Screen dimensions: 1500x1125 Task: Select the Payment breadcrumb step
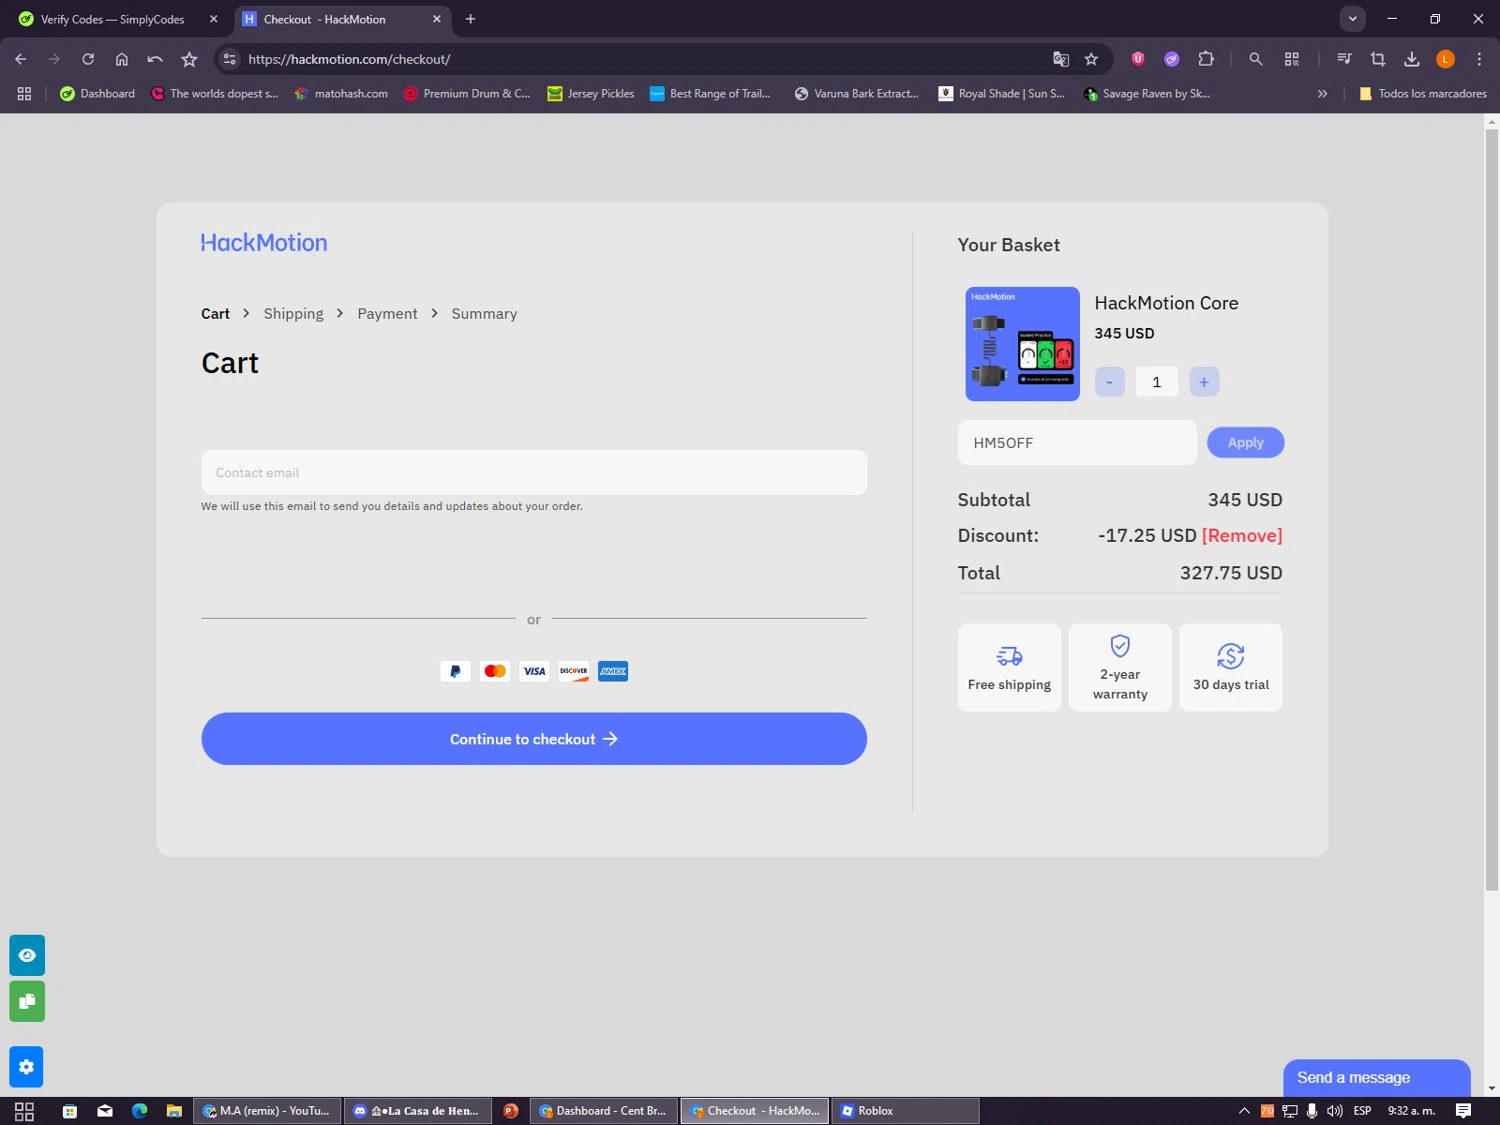pos(387,313)
